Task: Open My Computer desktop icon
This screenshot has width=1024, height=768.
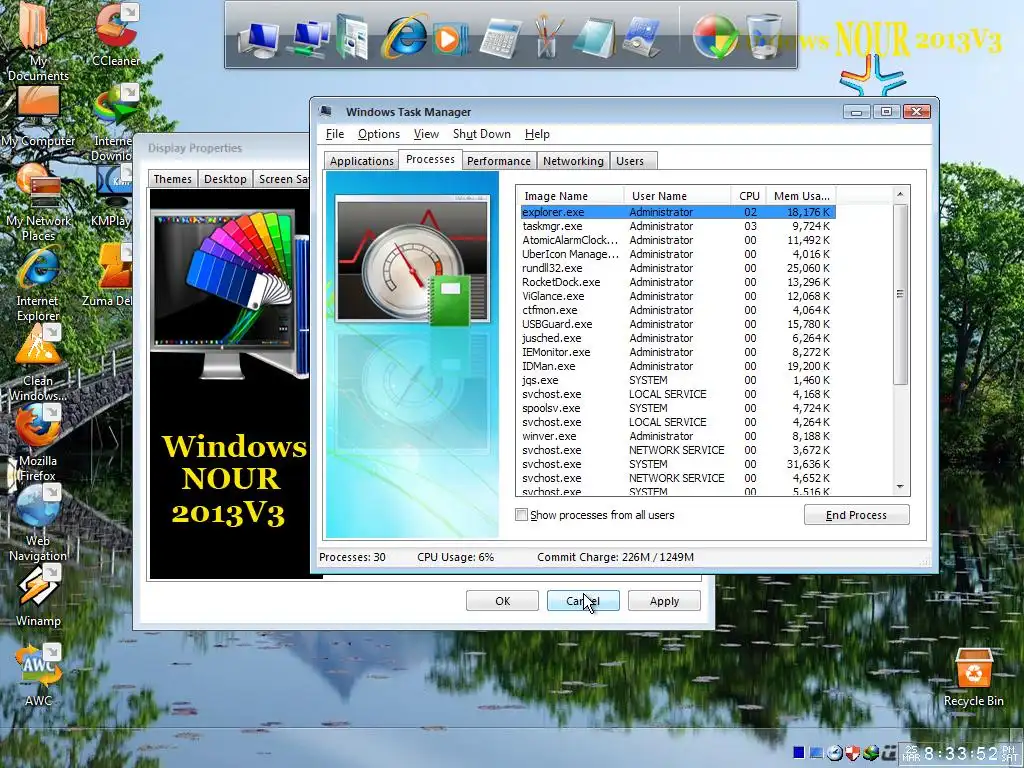Action: point(37,116)
